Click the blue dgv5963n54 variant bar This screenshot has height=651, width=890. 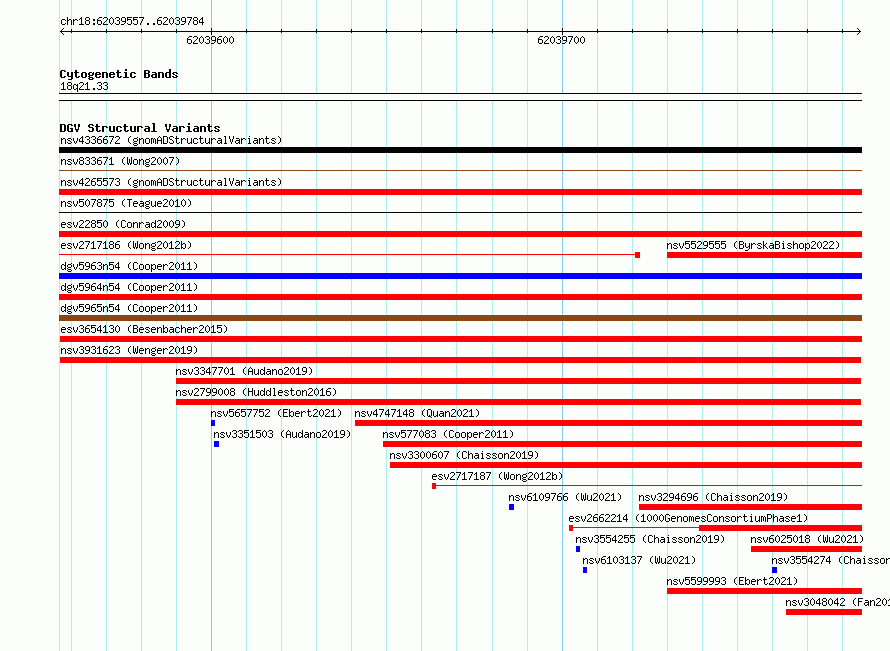pyautogui.click(x=460, y=276)
